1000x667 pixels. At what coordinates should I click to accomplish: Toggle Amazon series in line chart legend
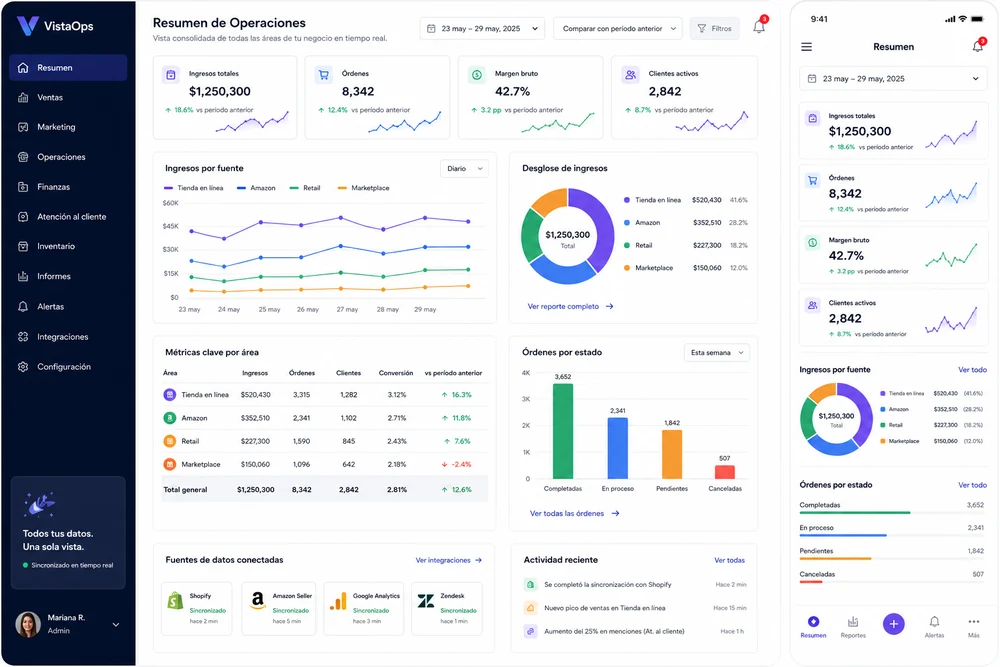(256, 188)
